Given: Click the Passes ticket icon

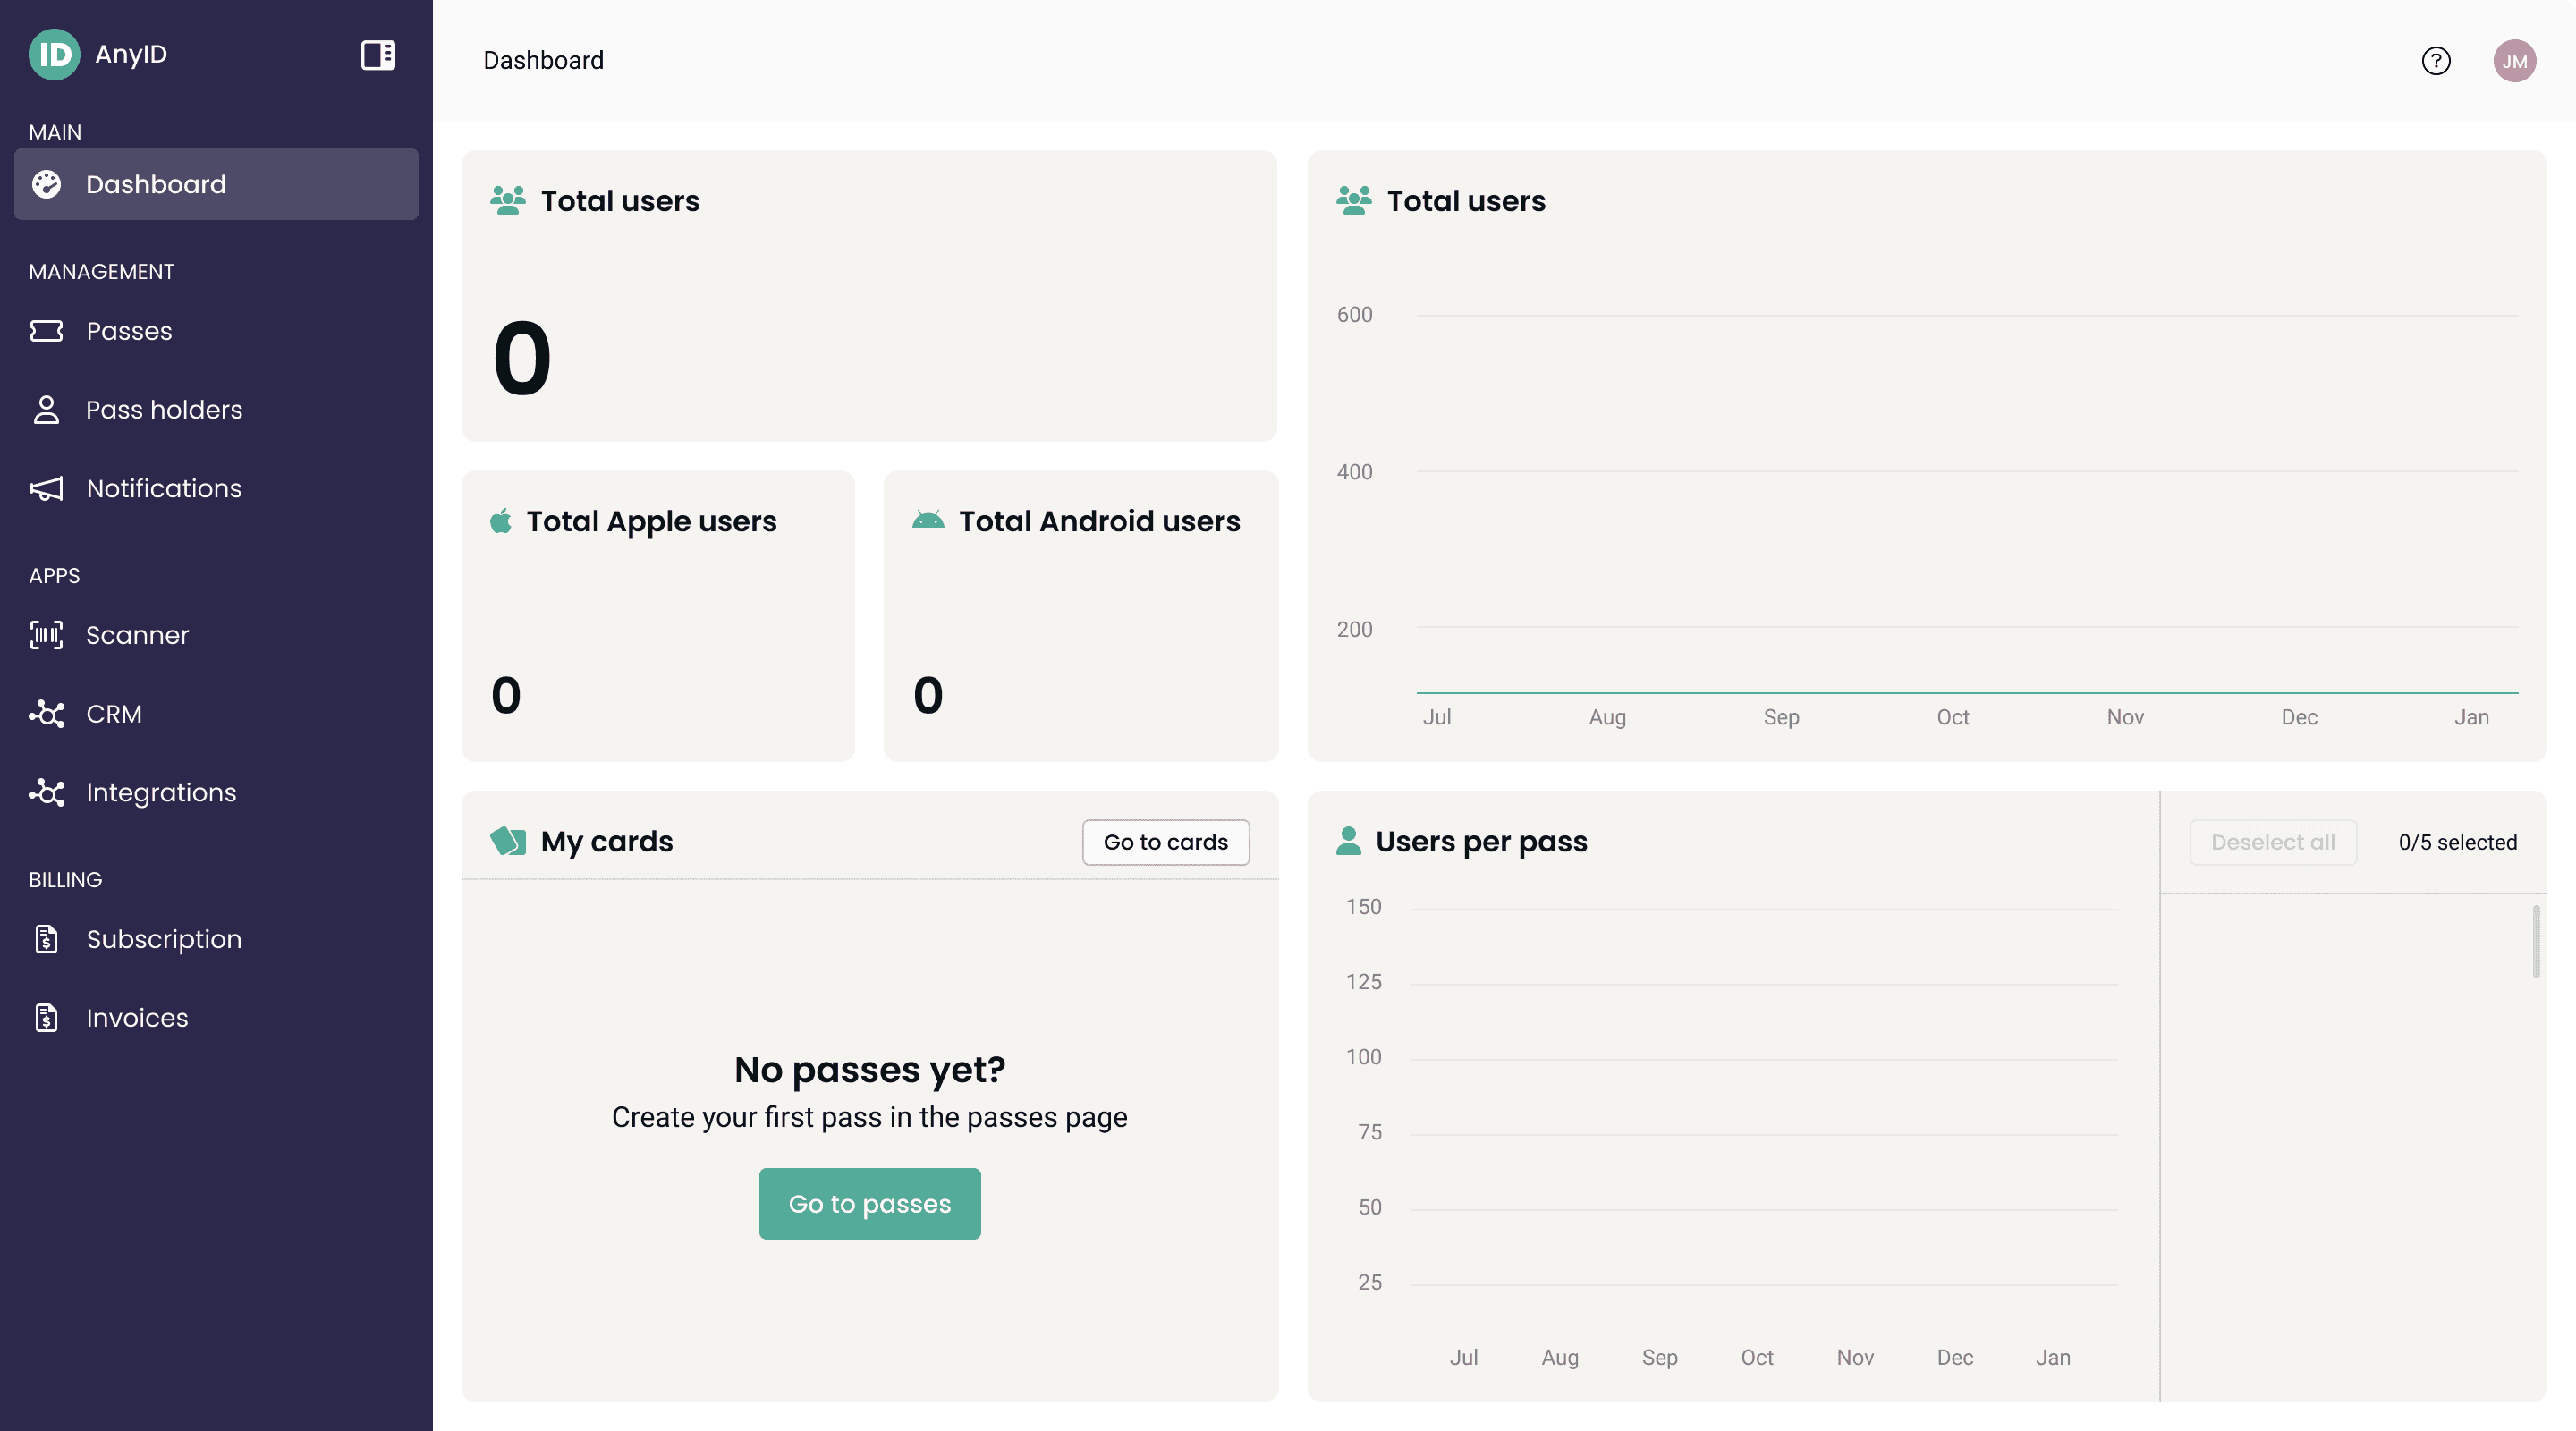Looking at the screenshot, I should [46, 331].
